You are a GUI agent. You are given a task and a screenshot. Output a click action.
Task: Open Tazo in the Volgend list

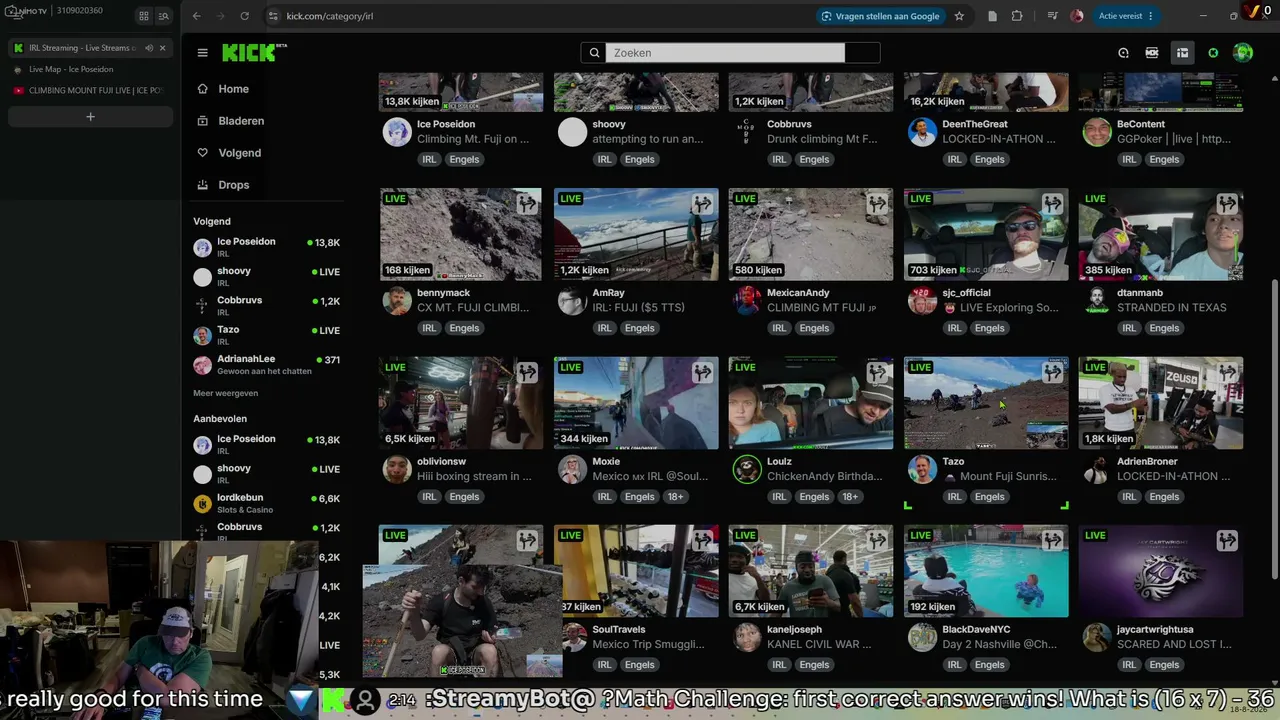tap(268, 335)
